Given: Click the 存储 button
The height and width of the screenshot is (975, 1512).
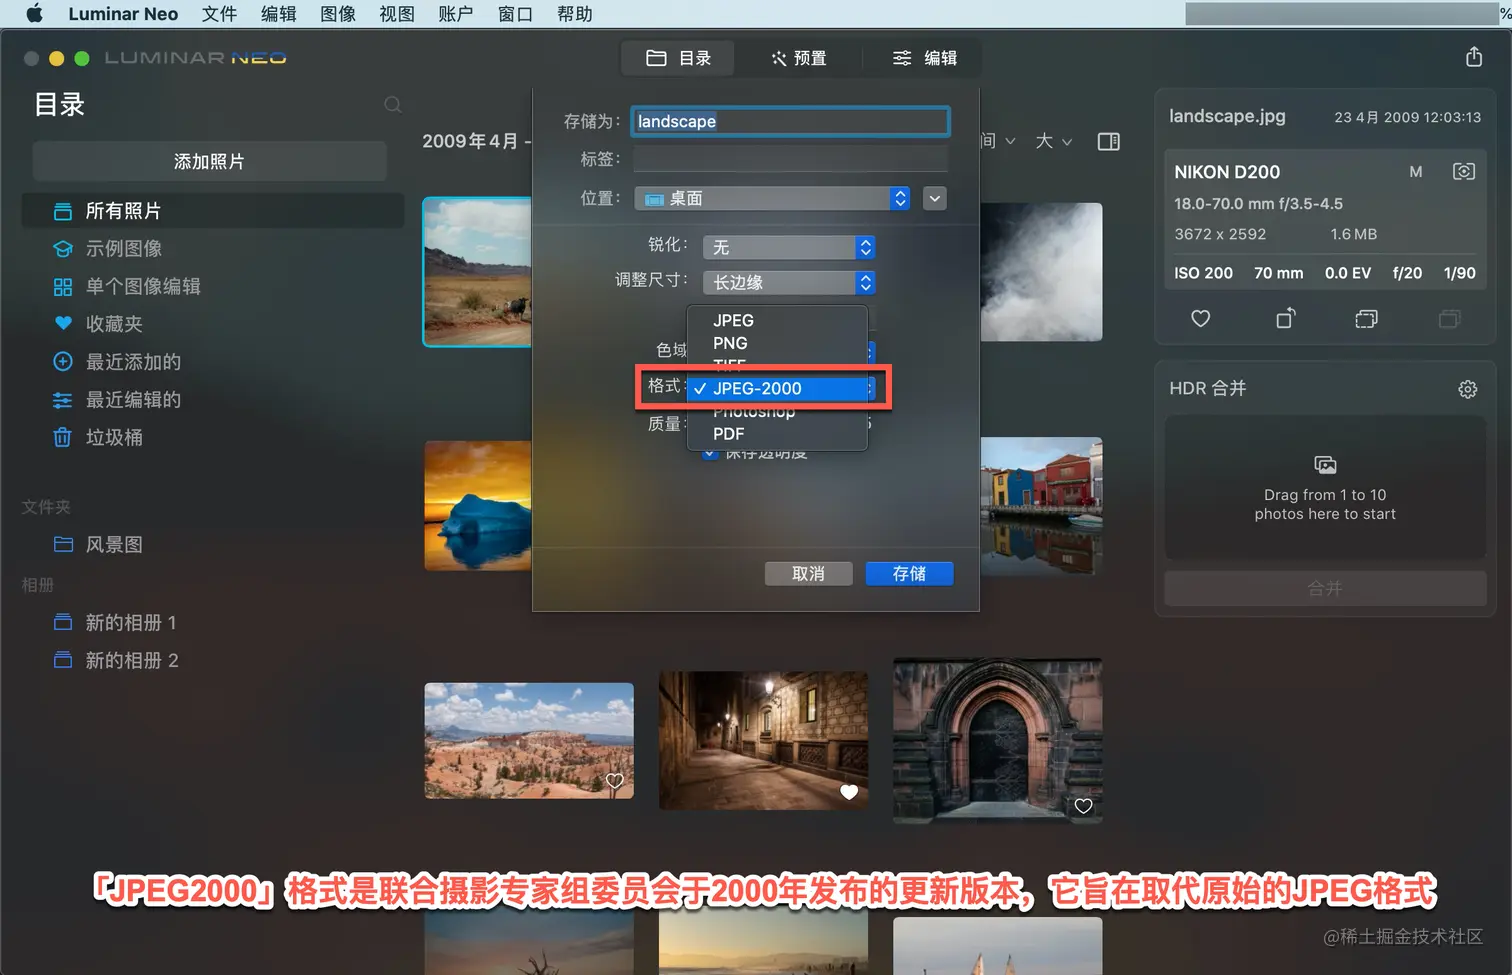Looking at the screenshot, I should coord(909,573).
